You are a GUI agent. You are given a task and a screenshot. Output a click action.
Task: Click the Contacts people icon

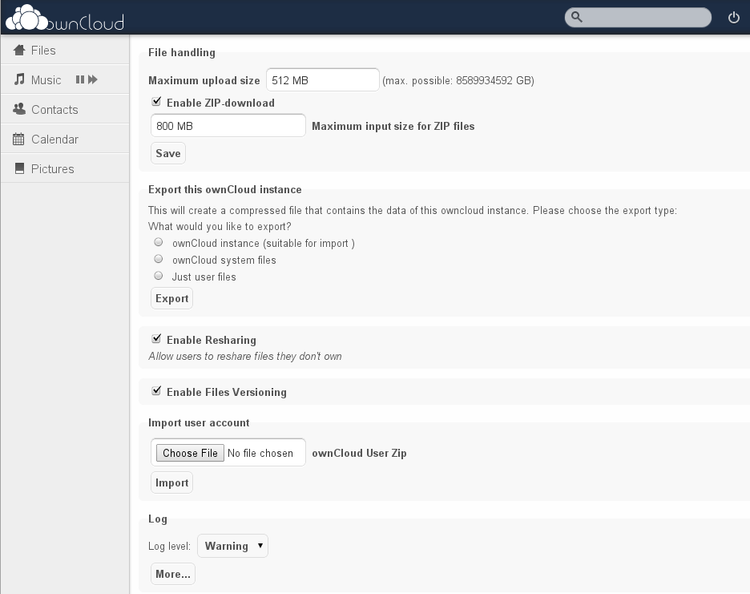[x=18, y=110]
